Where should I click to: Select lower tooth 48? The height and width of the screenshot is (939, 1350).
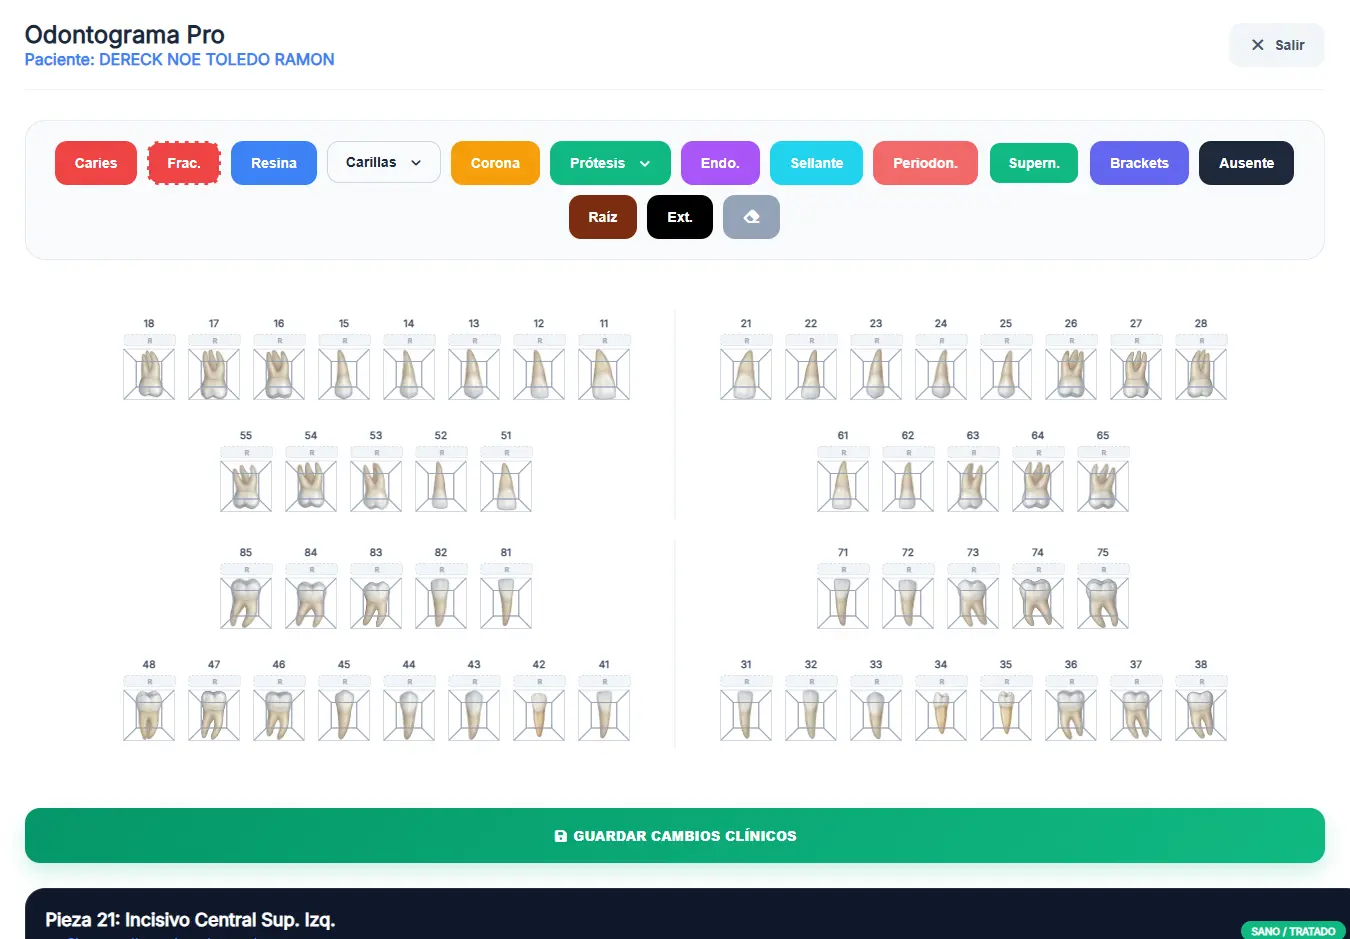pyautogui.click(x=149, y=715)
